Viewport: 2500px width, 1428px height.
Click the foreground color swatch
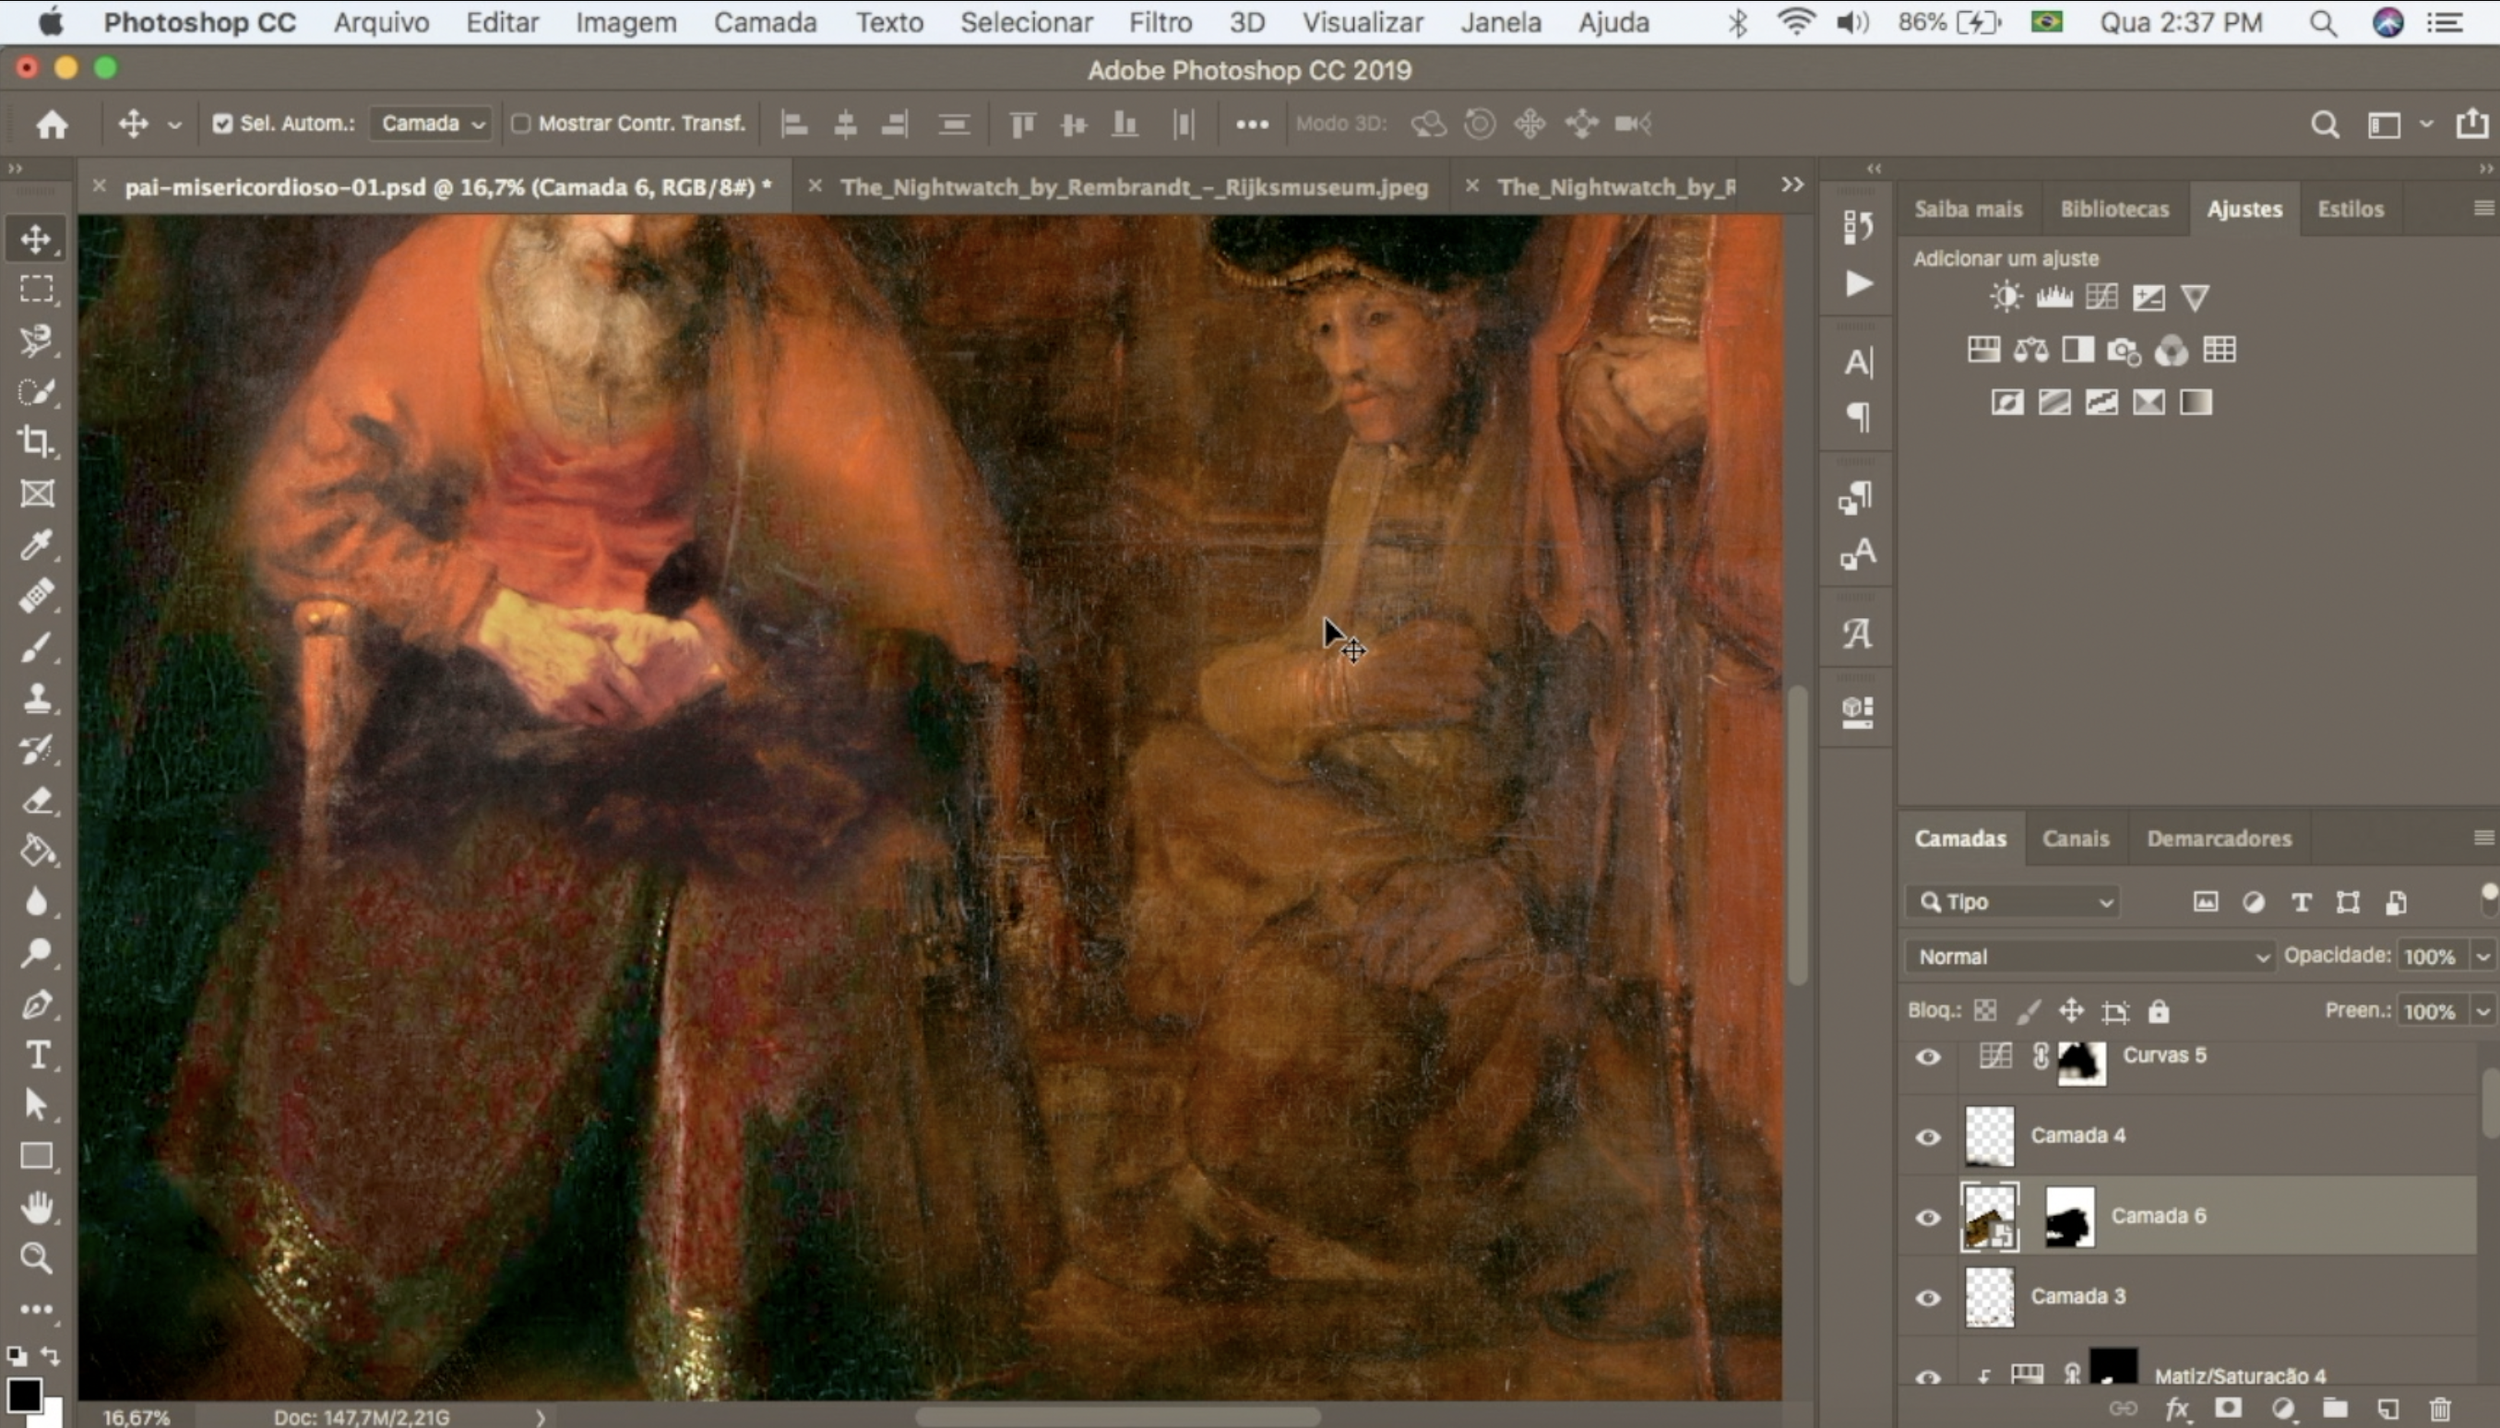[23, 1394]
